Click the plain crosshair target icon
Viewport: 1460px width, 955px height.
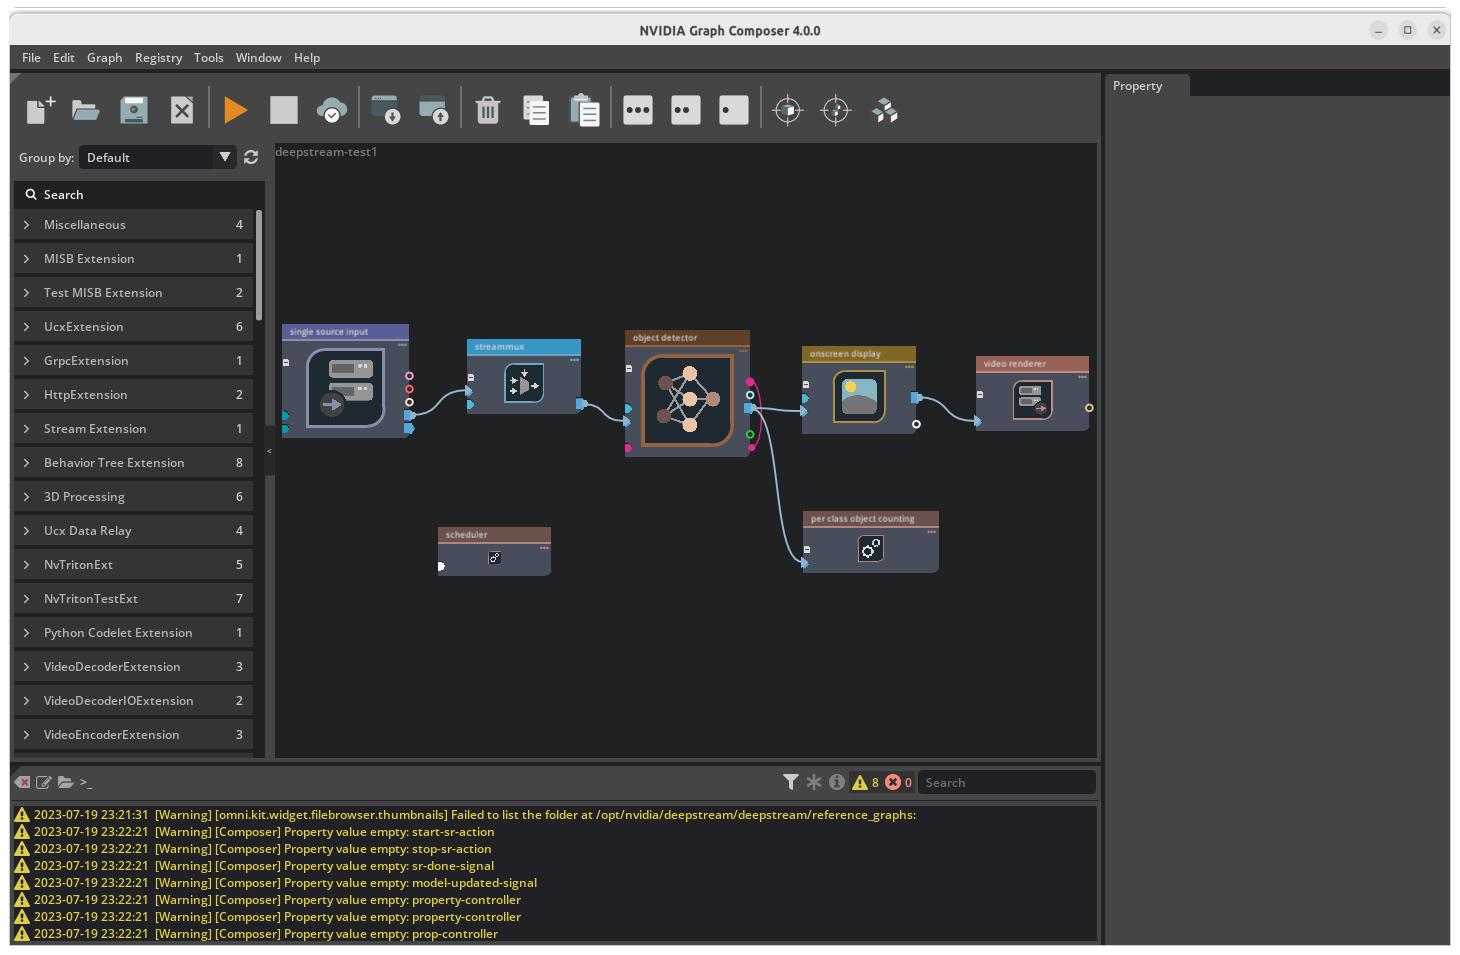coord(836,110)
